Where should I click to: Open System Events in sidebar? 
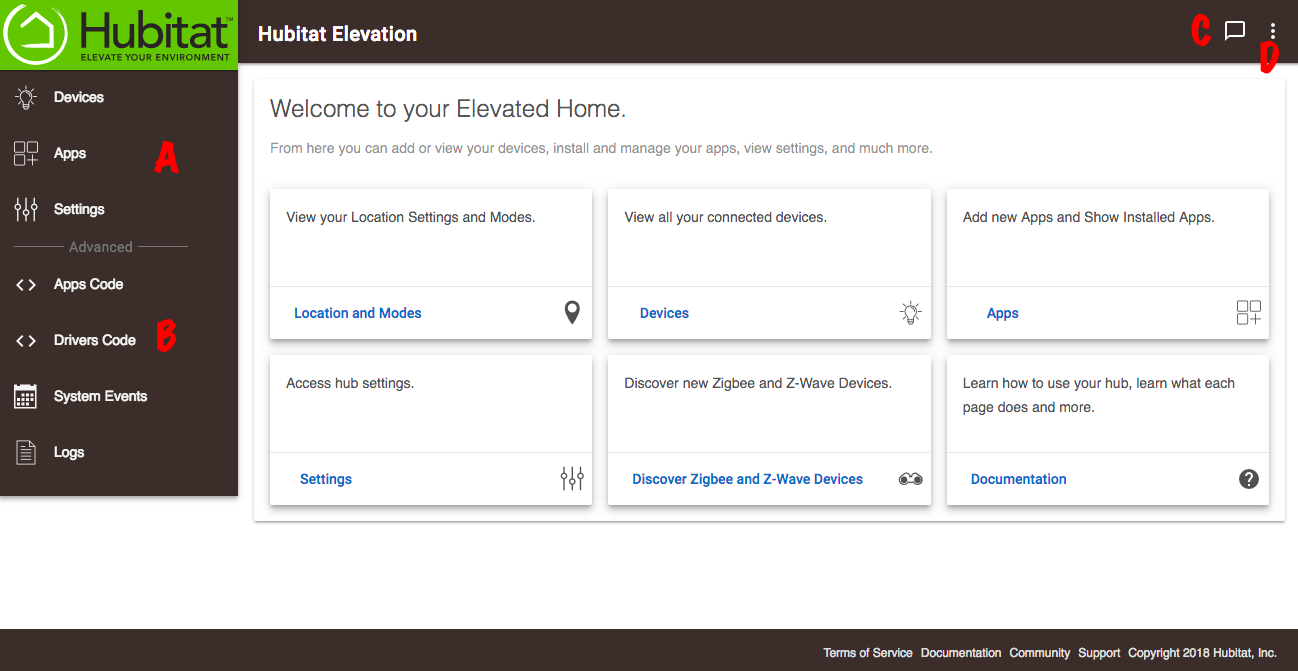click(100, 396)
